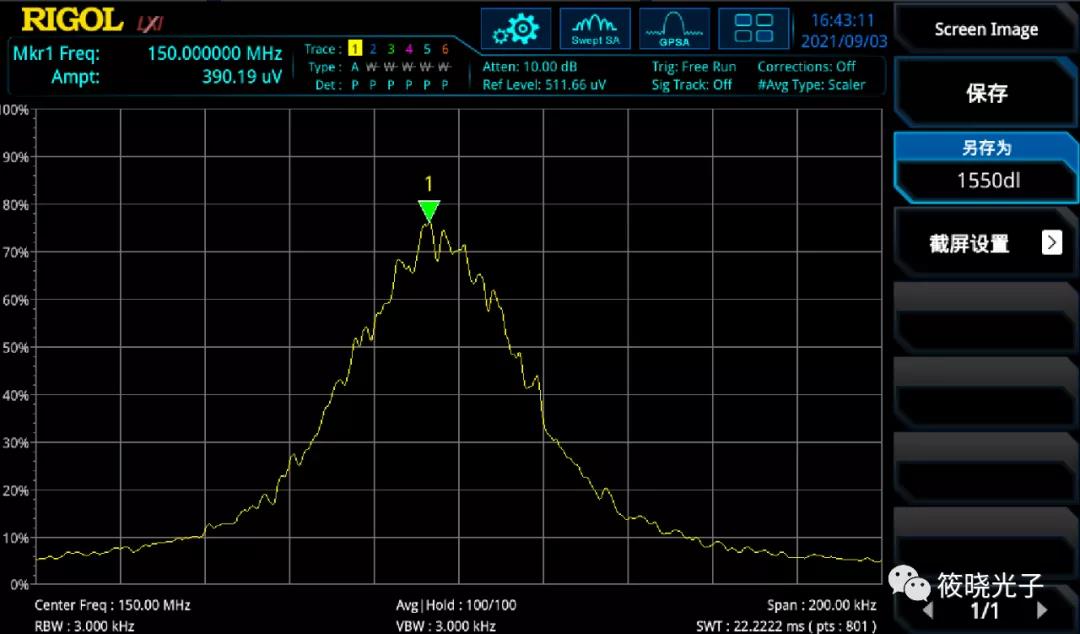Select trace 6 orange color indicator
1080x634 pixels.
point(445,49)
